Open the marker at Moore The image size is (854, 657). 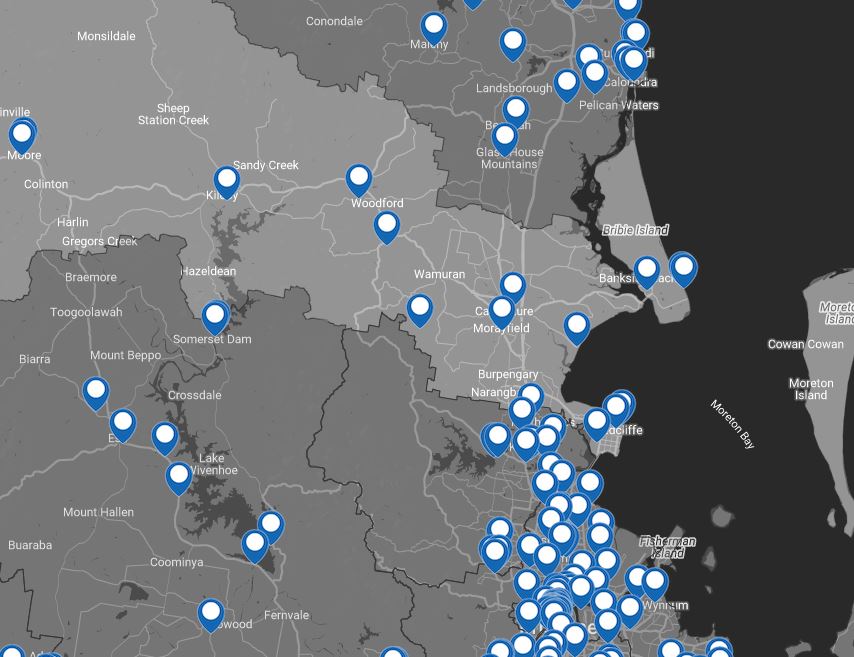tap(22, 137)
